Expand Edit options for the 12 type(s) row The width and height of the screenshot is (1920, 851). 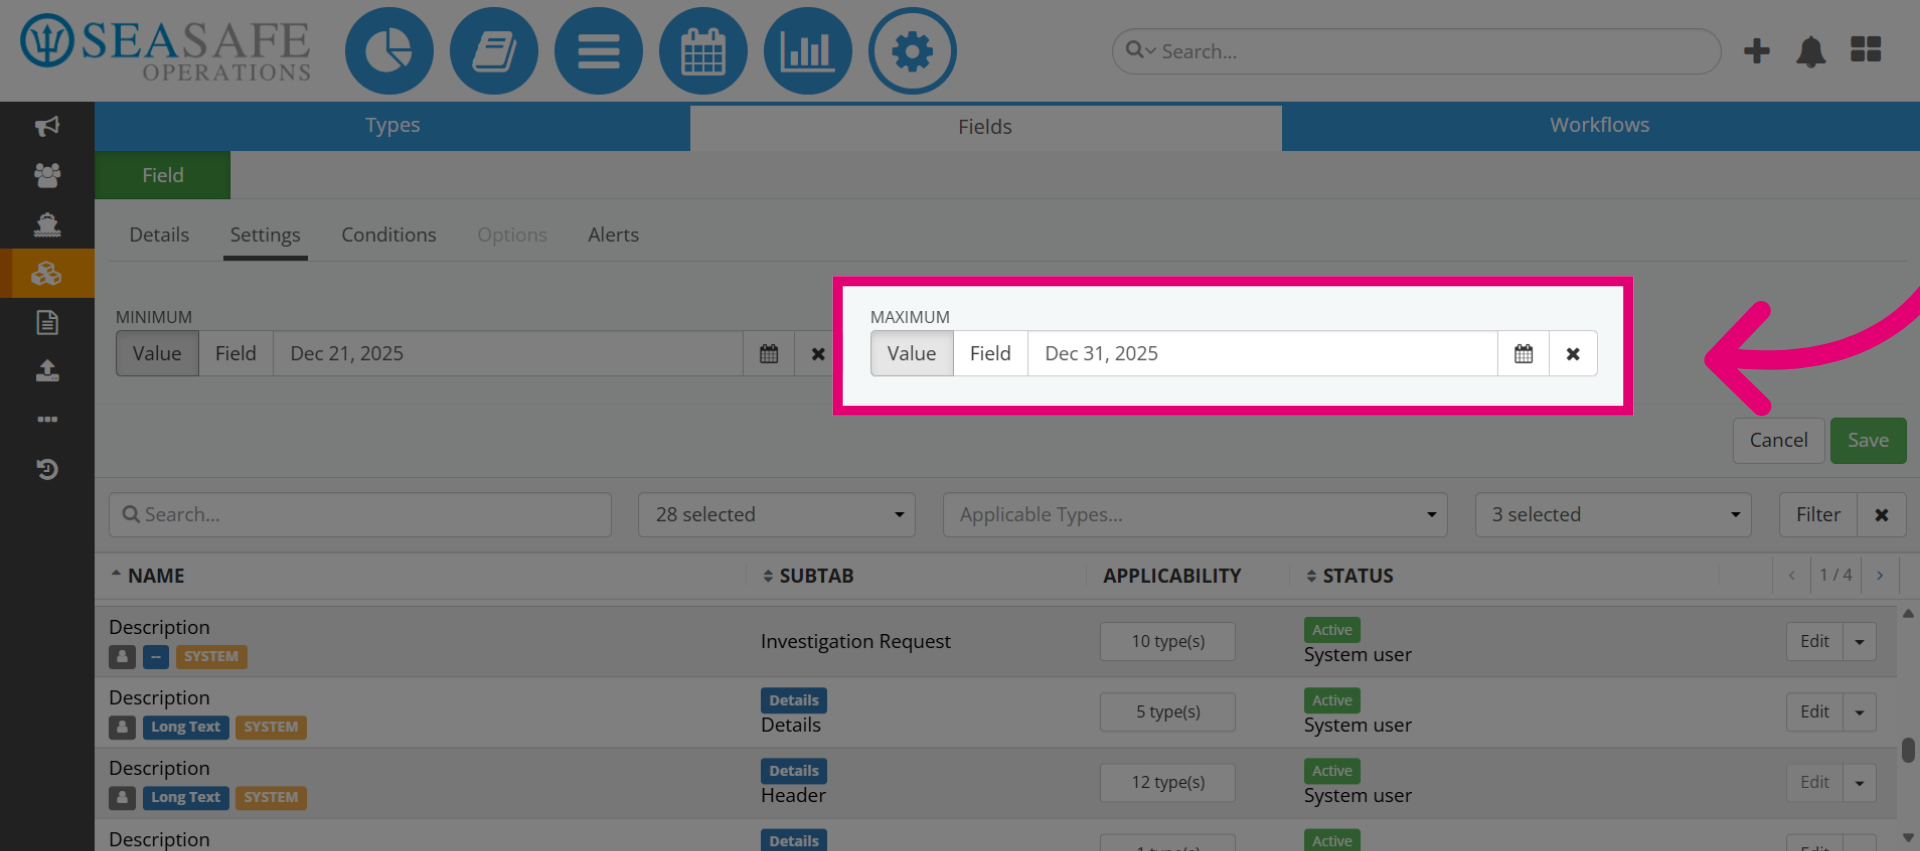(1860, 783)
